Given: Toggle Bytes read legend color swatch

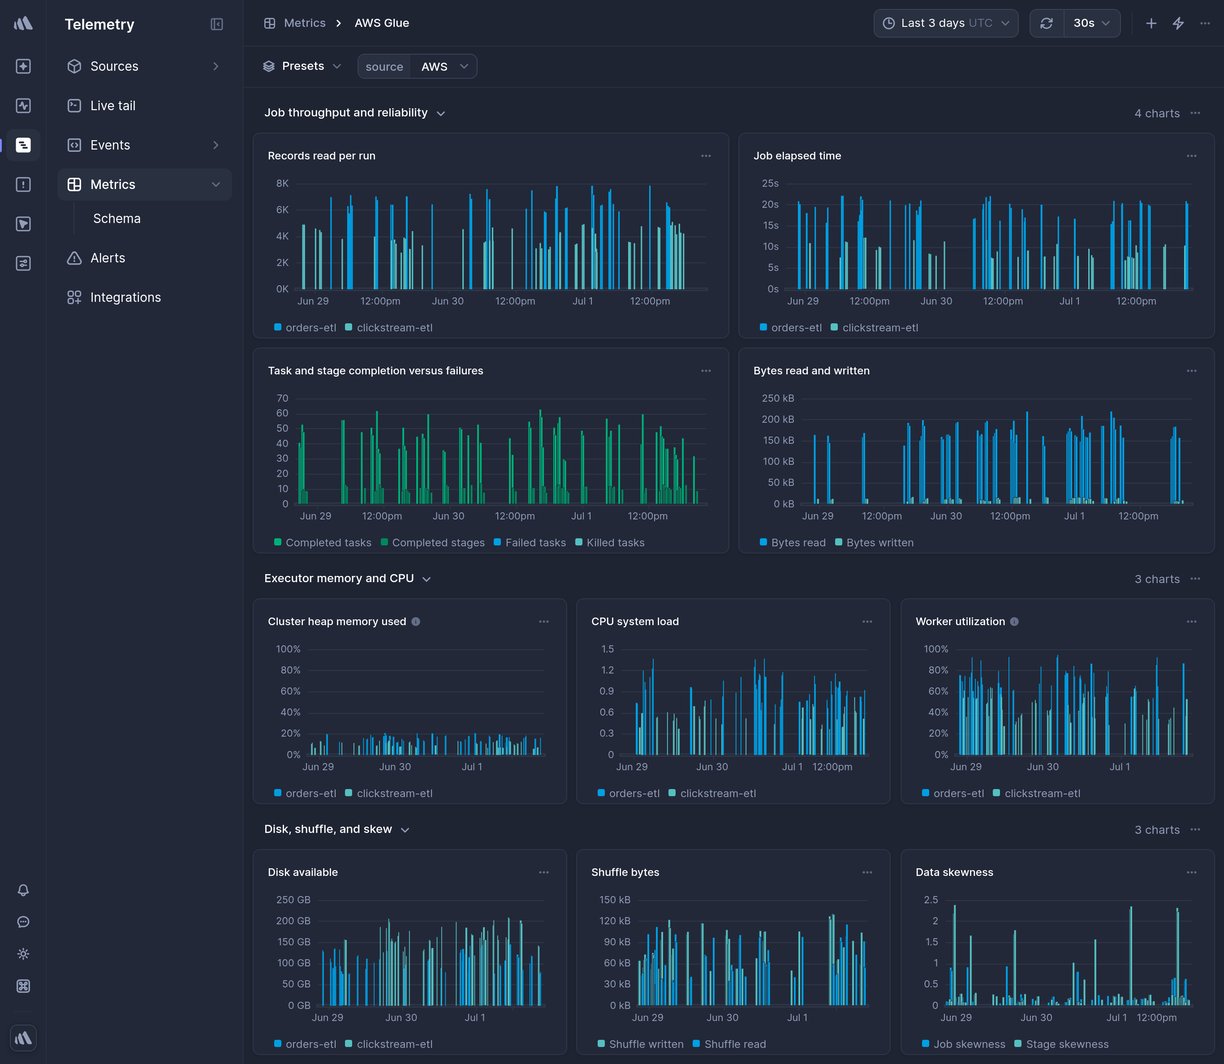Looking at the screenshot, I should pos(763,542).
